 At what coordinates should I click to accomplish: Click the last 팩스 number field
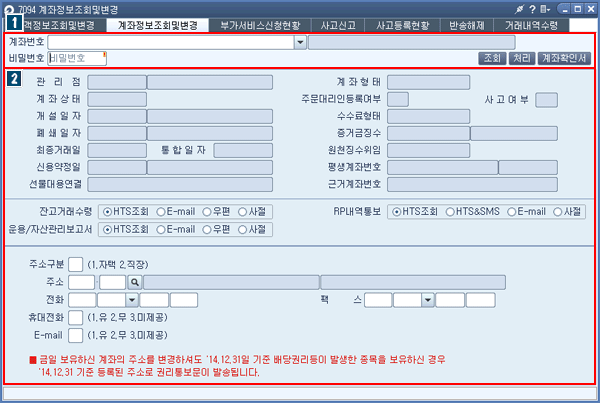(x=481, y=300)
